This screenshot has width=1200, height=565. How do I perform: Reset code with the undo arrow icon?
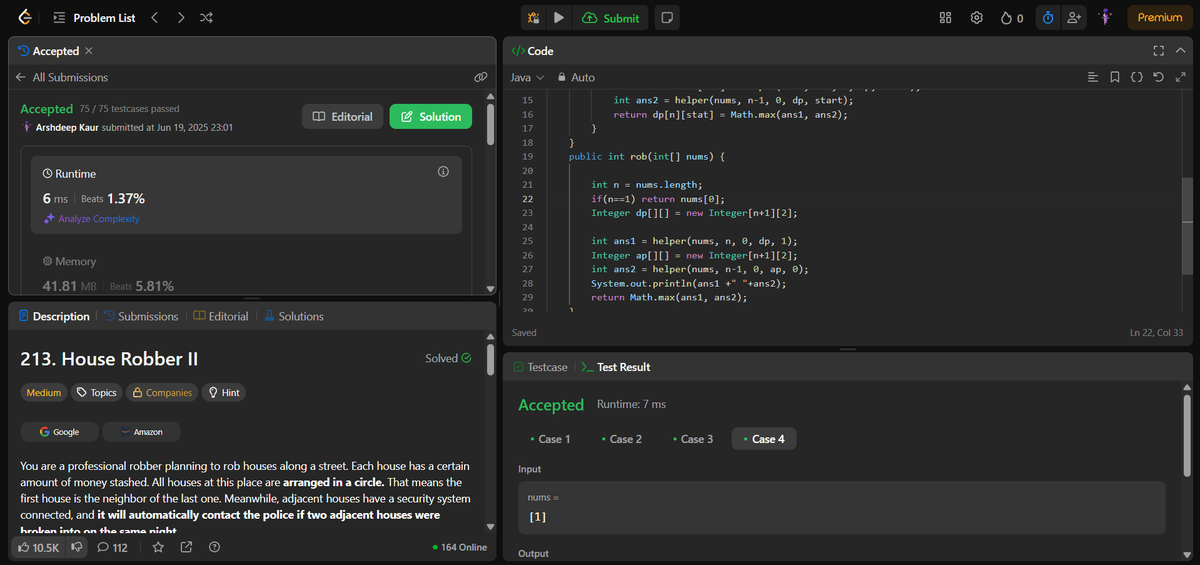click(1159, 77)
